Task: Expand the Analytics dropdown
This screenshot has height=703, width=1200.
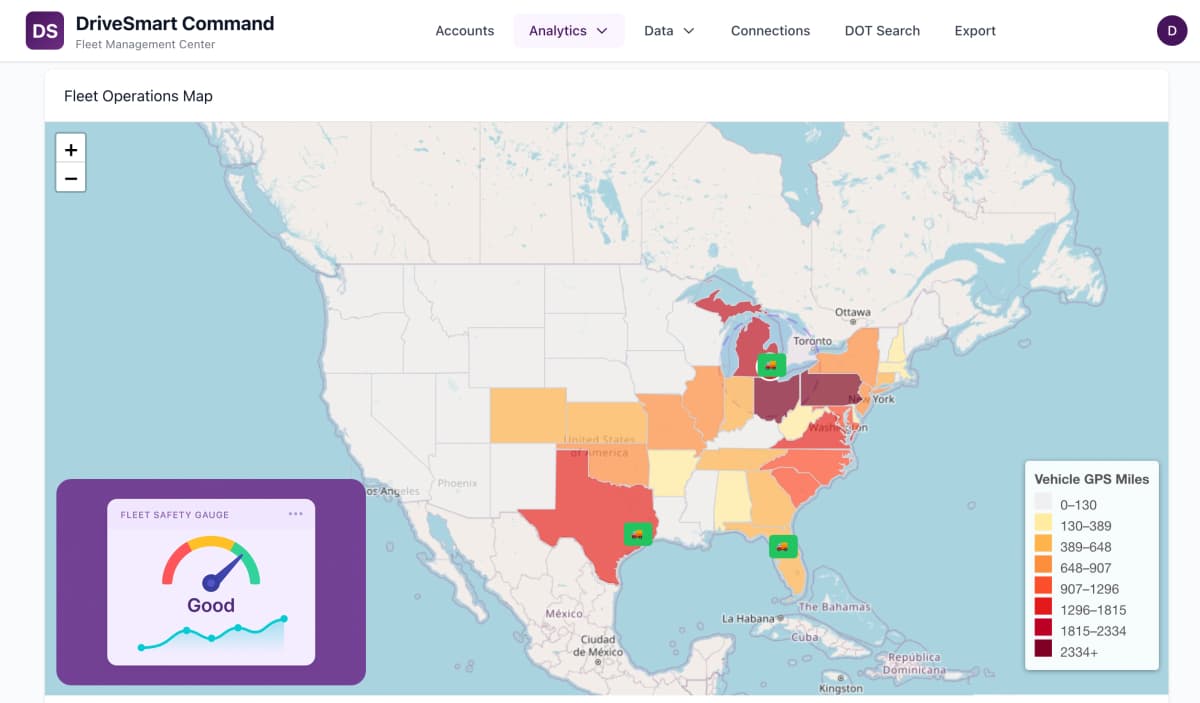Action: (569, 30)
